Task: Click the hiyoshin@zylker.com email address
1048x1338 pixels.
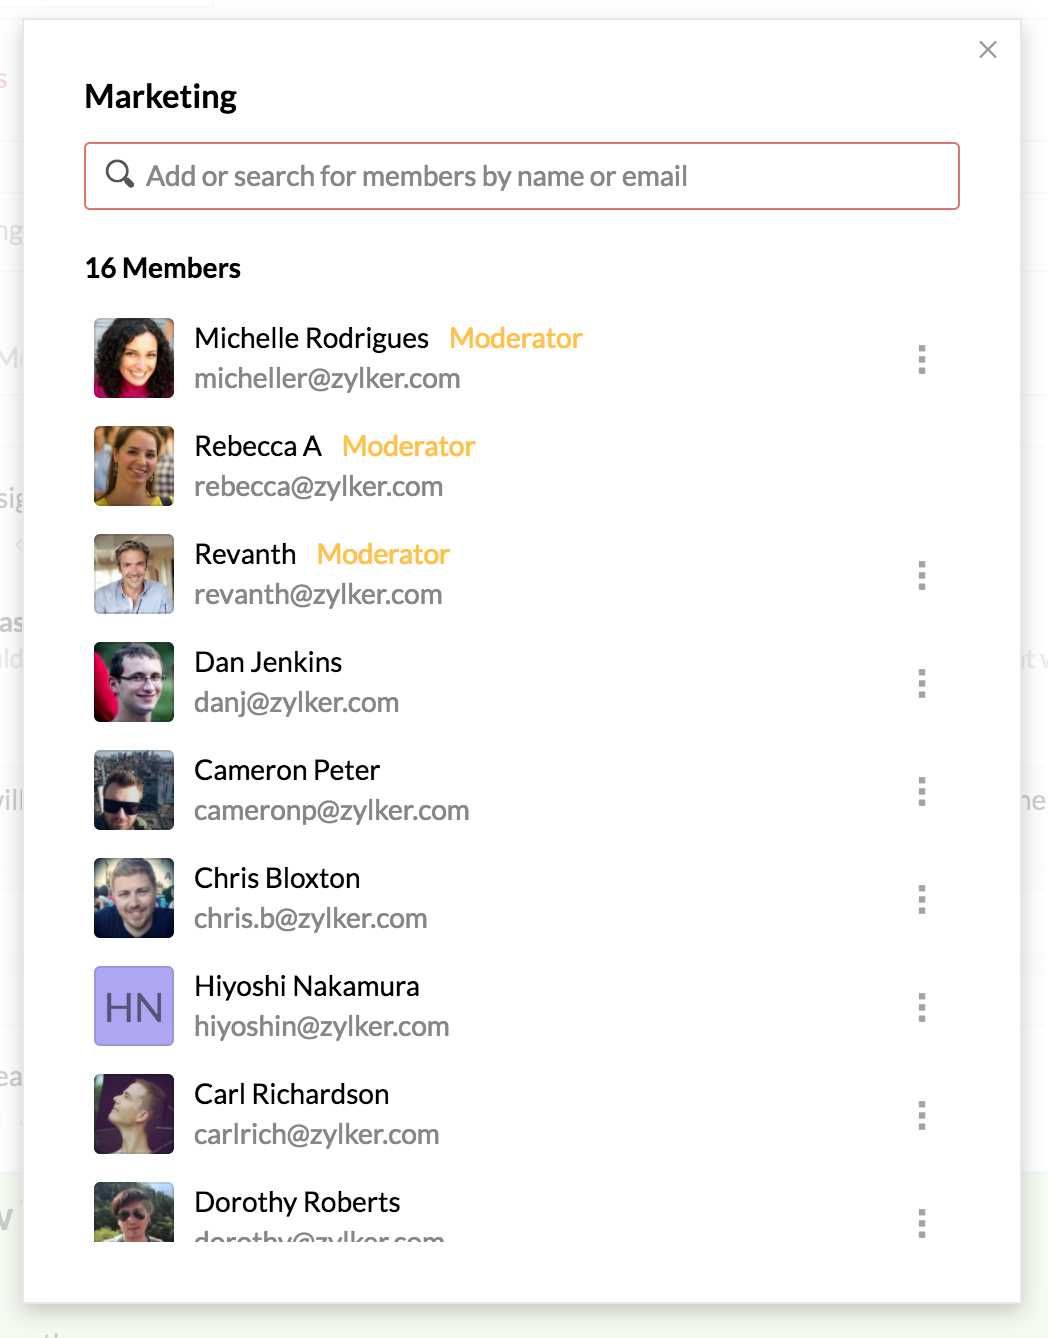Action: pyautogui.click(x=321, y=1026)
